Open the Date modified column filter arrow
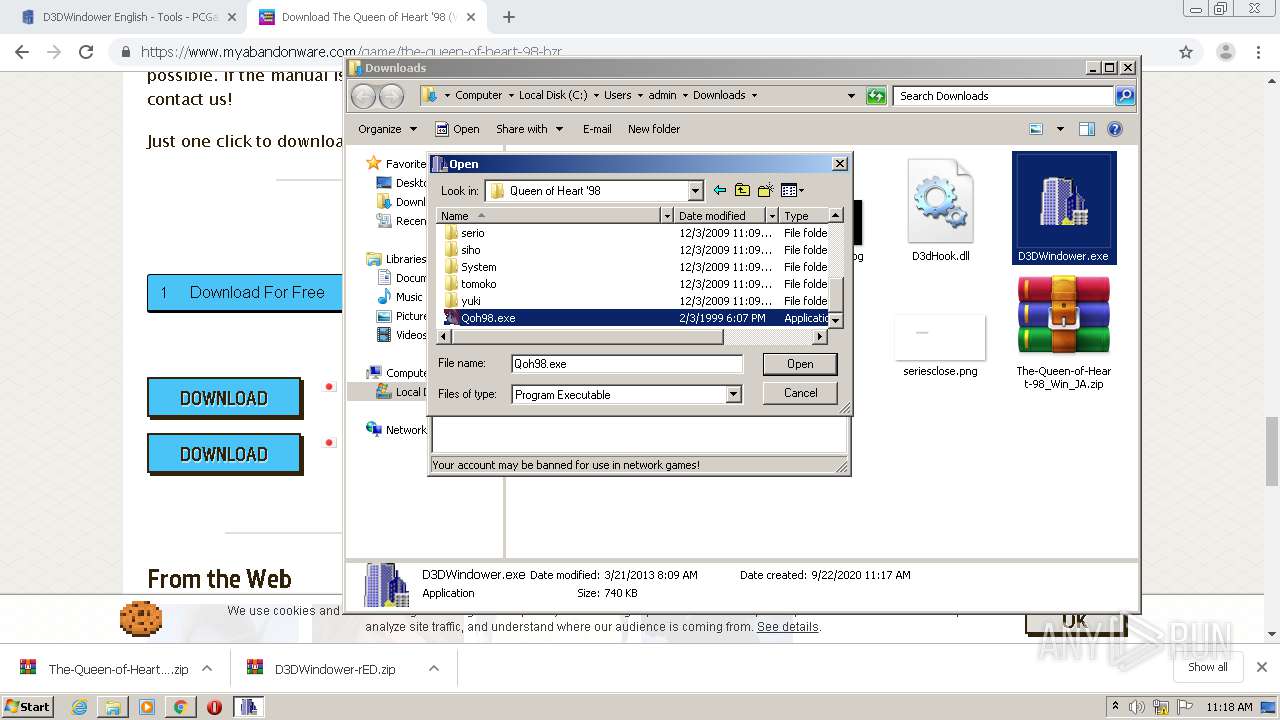Image resolution: width=1280 pixels, height=720 pixels. click(x=772, y=216)
